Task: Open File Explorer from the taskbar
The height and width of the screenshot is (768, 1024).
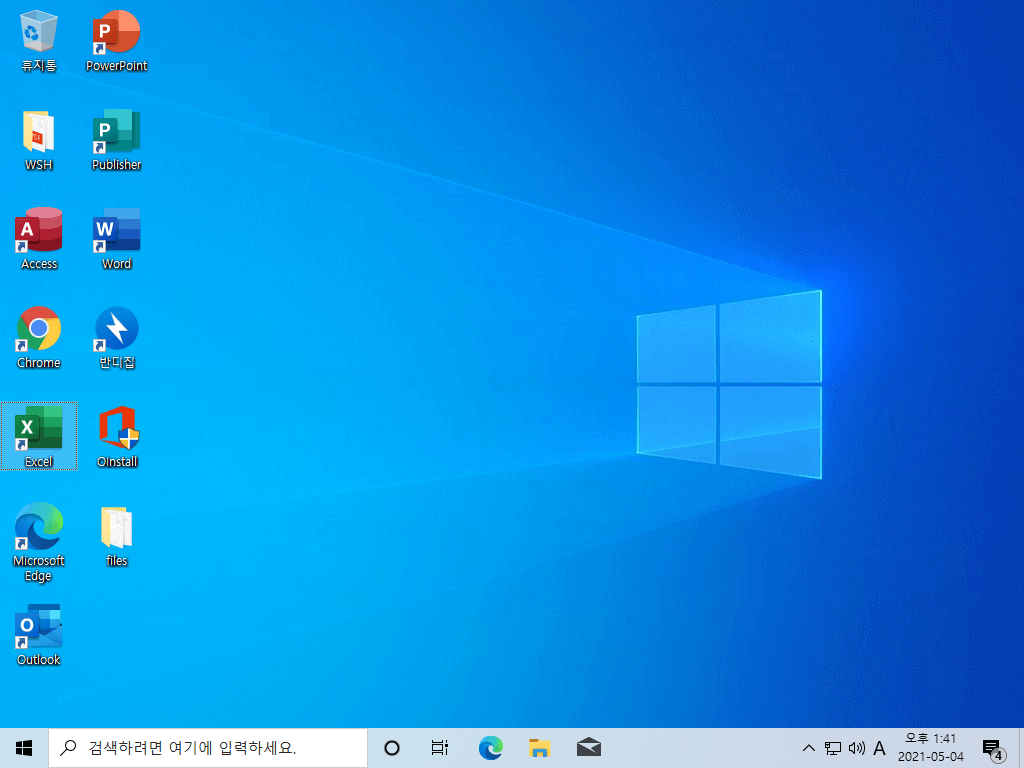Action: [539, 748]
